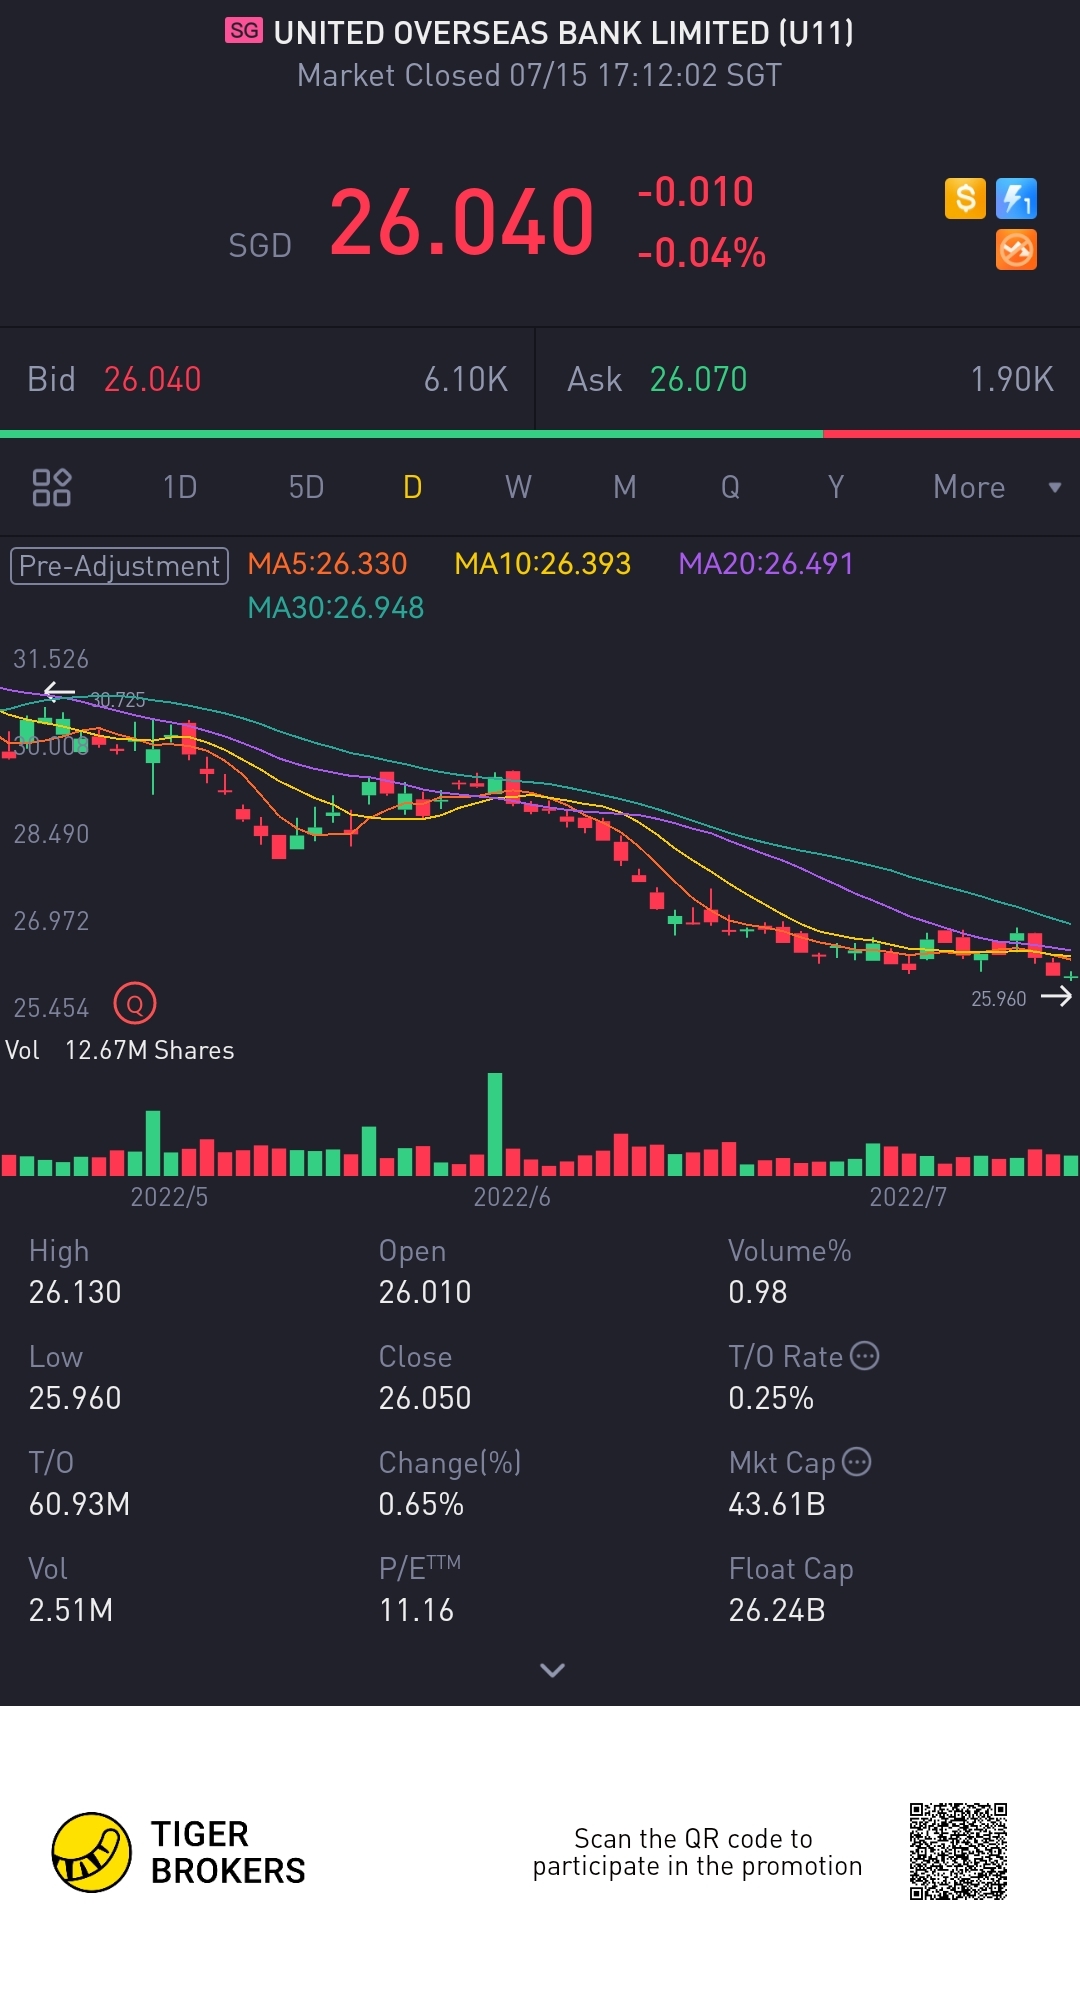Select the yearly Y chart tab
The image size is (1080, 1999).
(836, 487)
